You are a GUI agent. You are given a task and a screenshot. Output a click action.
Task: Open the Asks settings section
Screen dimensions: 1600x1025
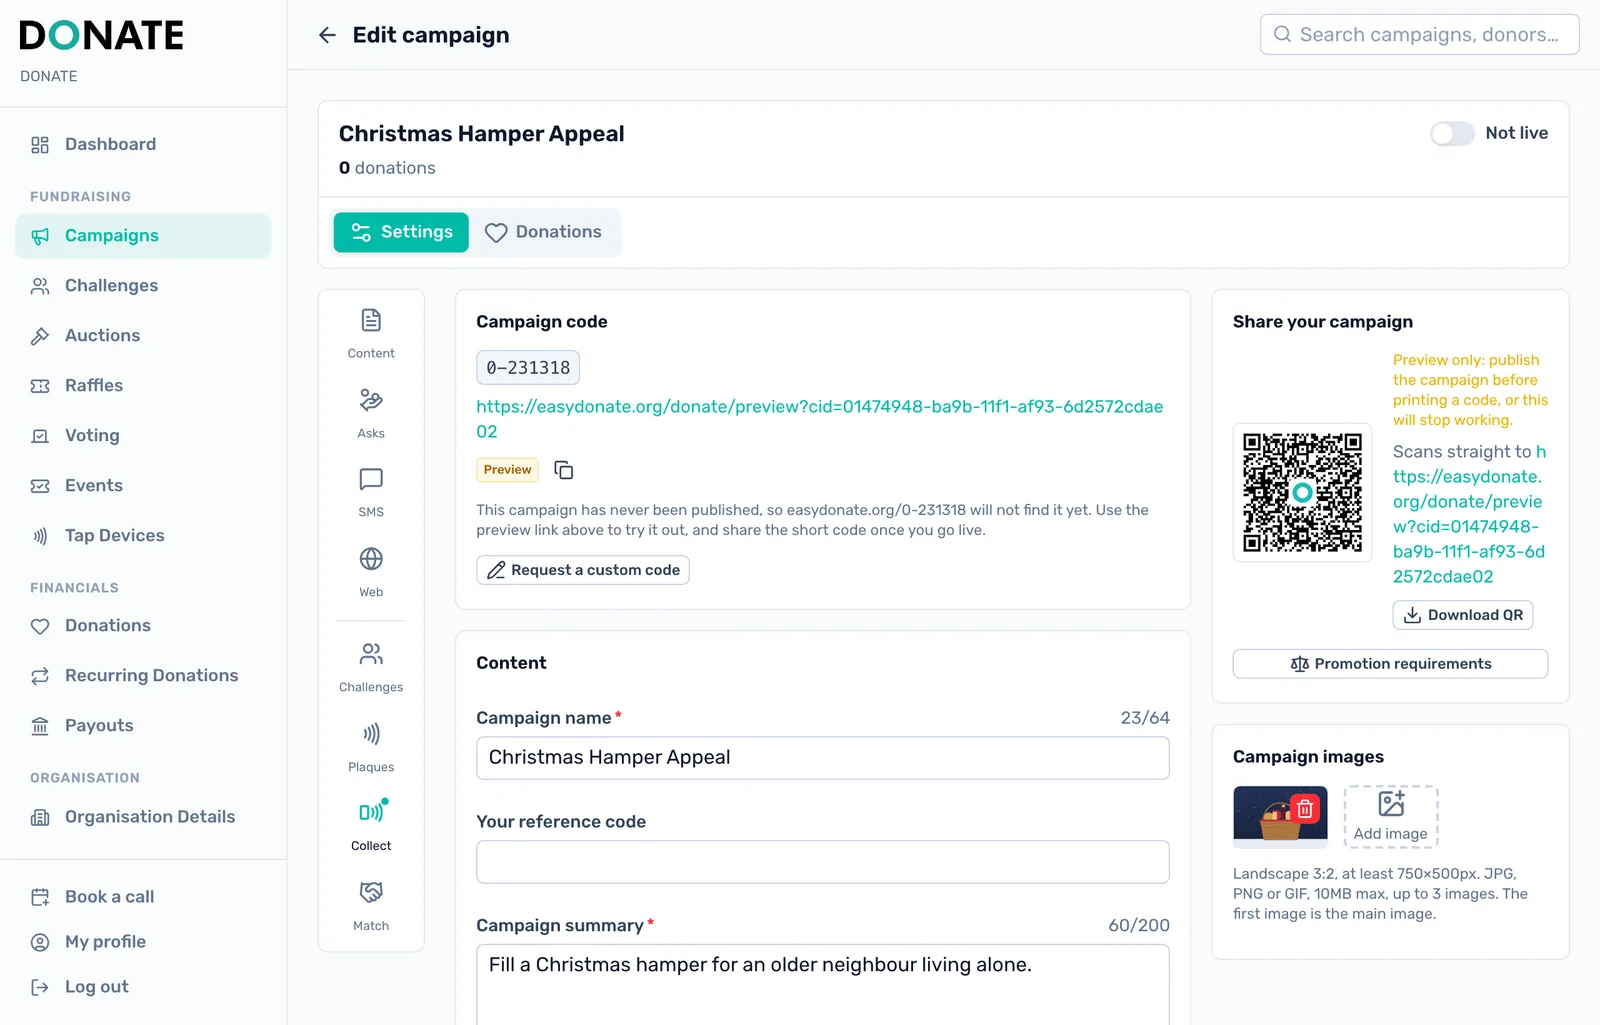click(x=371, y=413)
